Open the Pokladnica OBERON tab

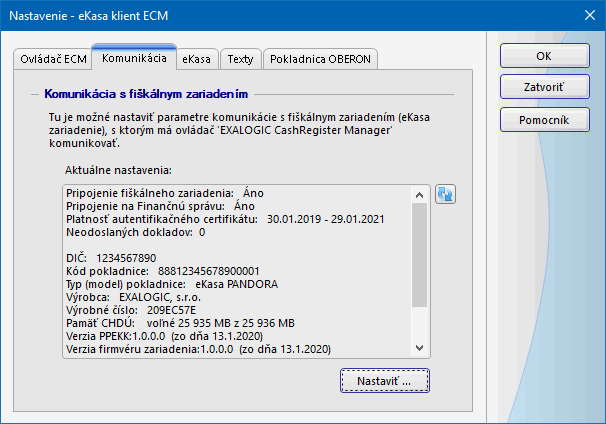tap(321, 59)
